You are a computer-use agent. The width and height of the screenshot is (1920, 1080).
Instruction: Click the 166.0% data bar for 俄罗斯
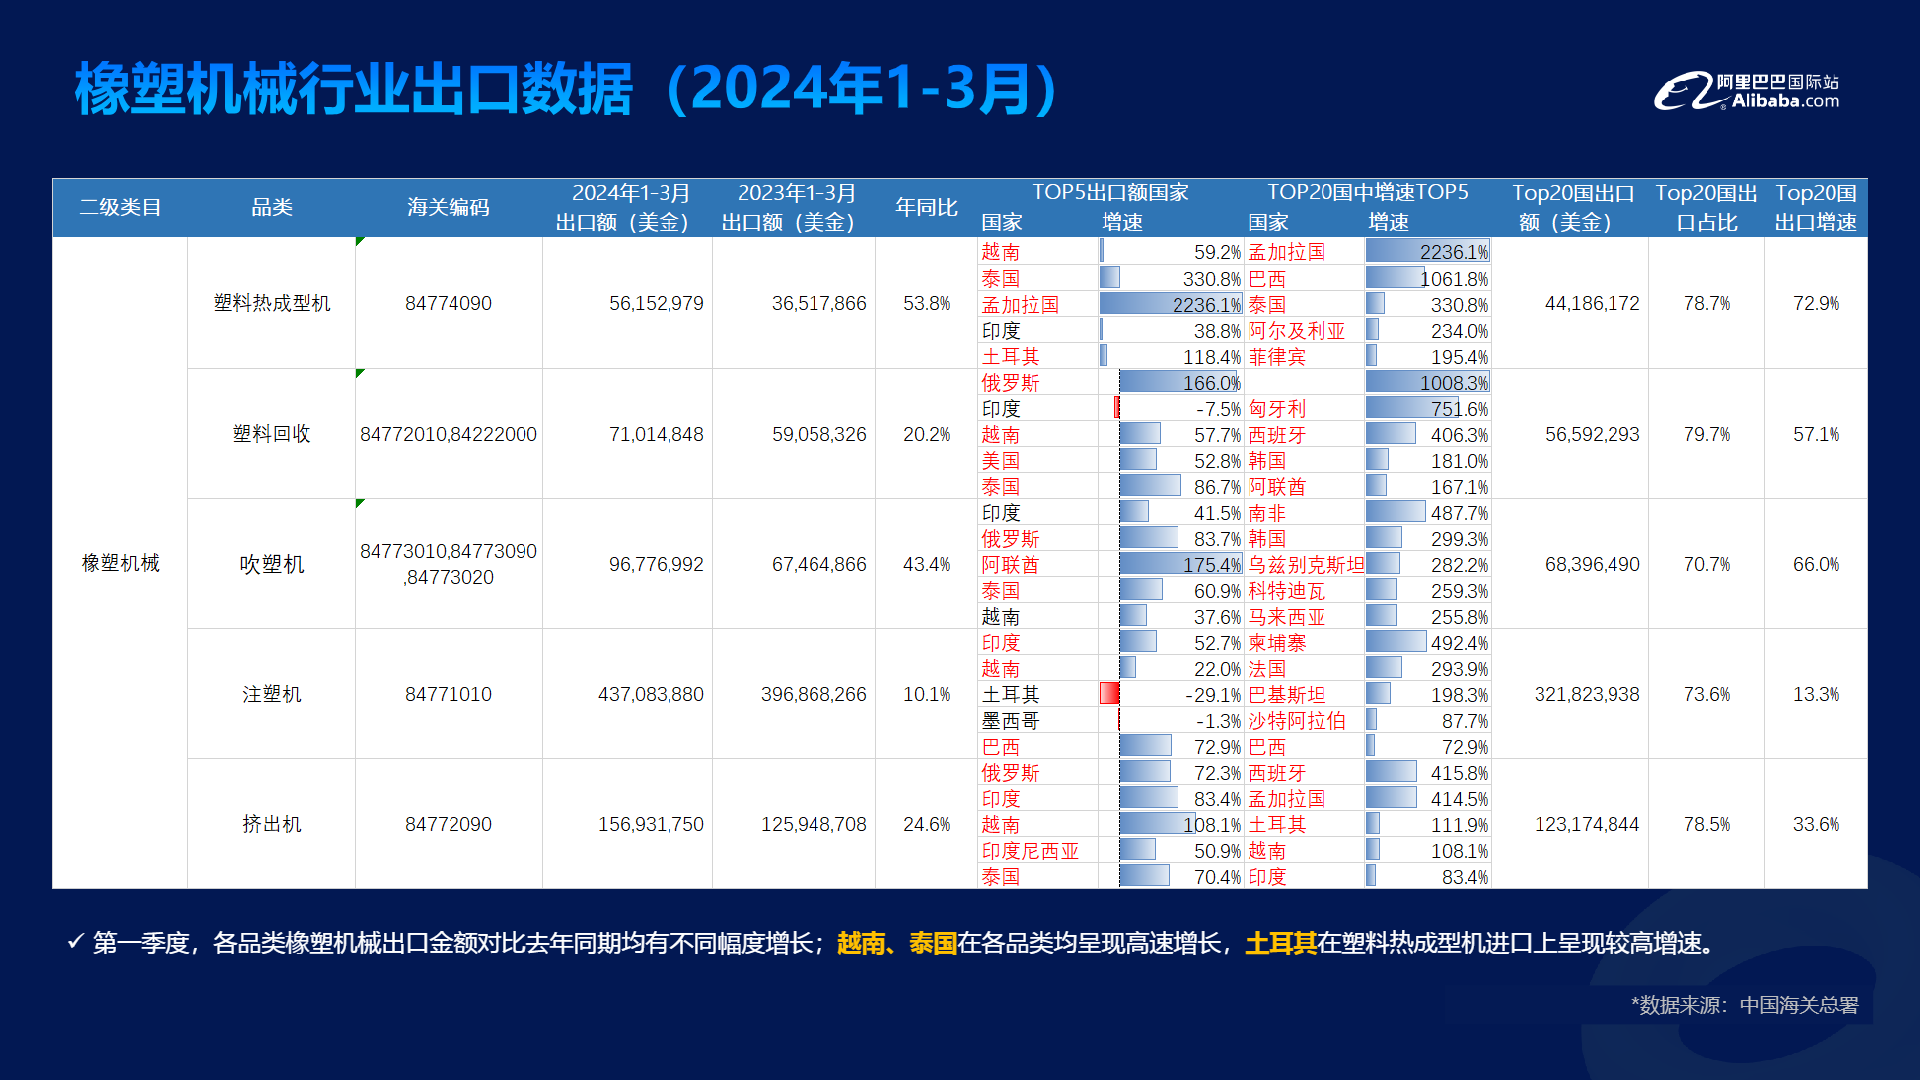tap(1180, 382)
